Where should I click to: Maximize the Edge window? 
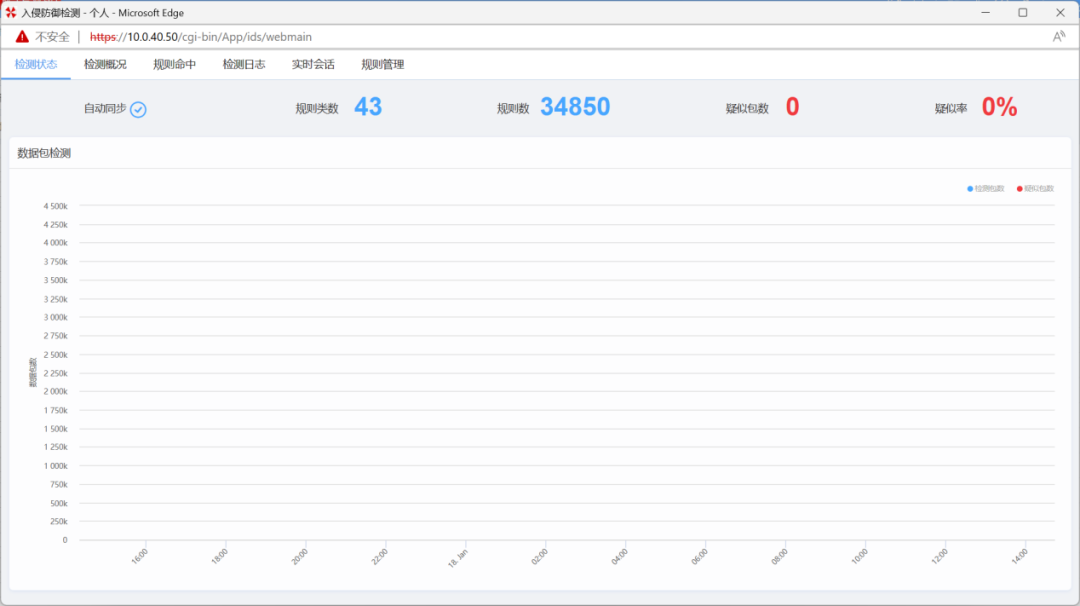coord(1023,12)
